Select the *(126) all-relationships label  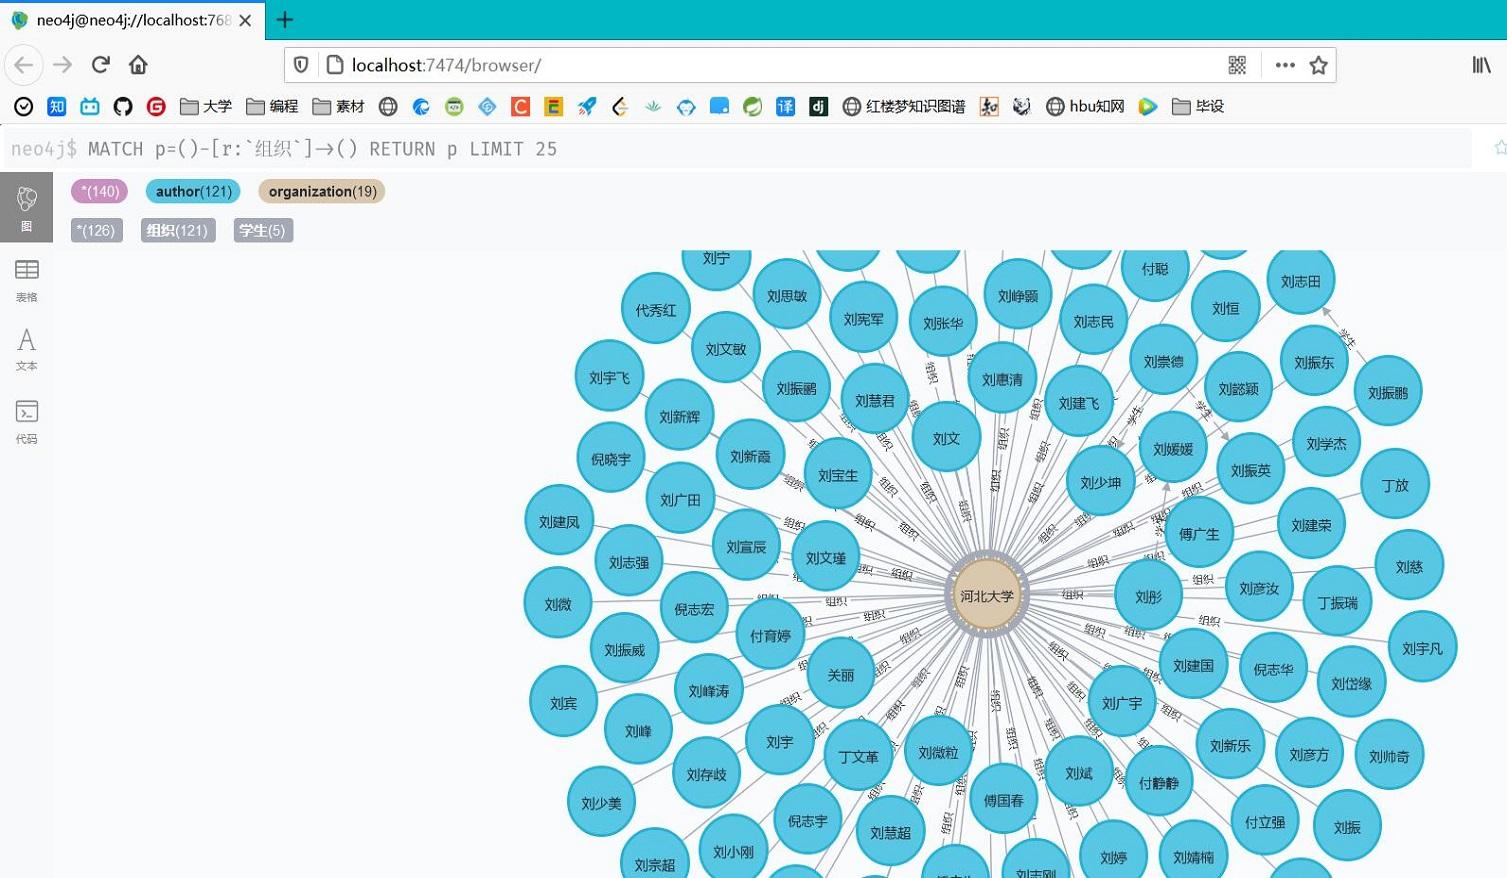pyautogui.click(x=96, y=230)
